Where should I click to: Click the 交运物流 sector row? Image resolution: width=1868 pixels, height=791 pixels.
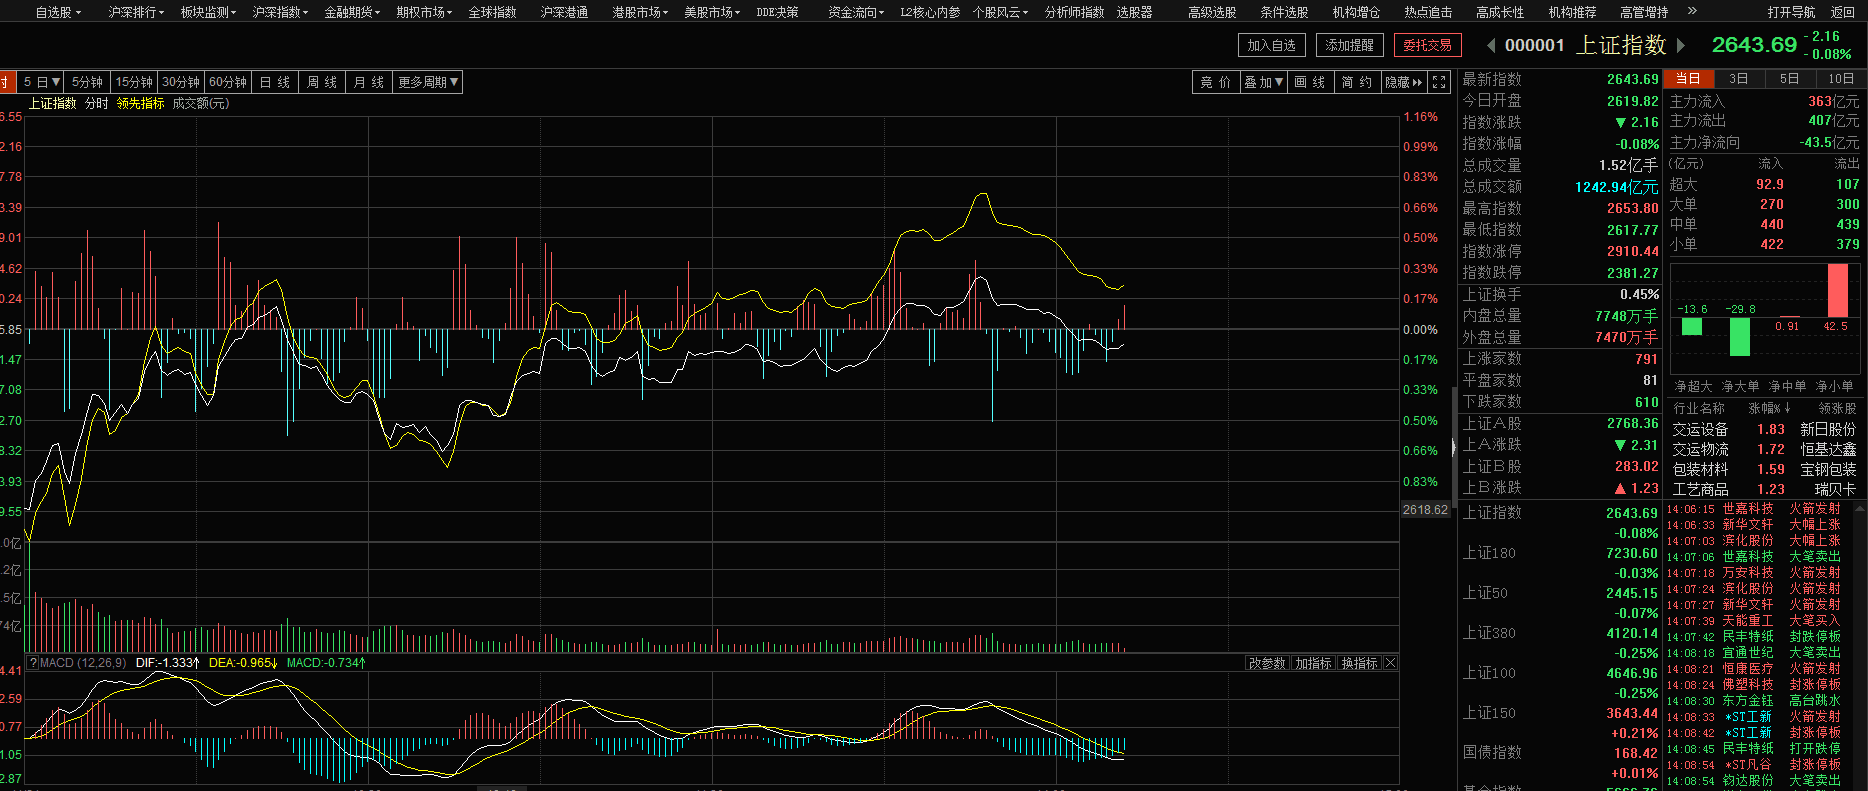(1765, 449)
